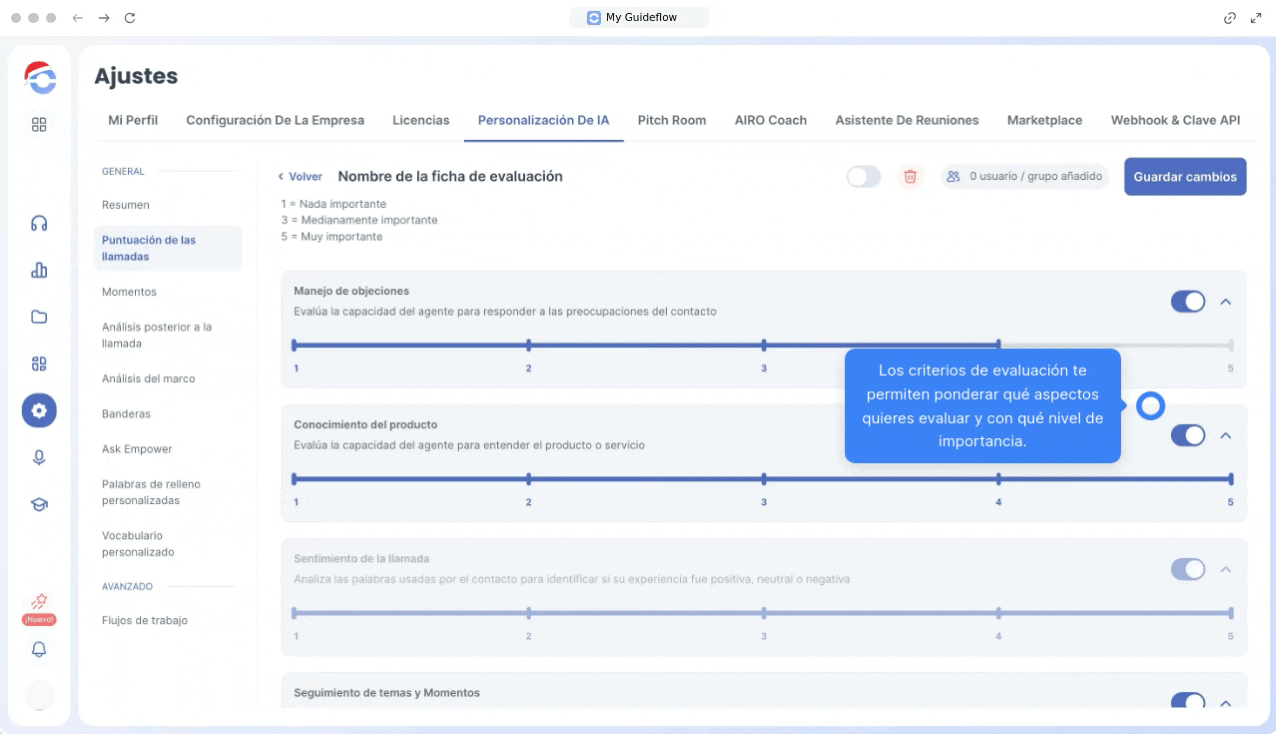Set Manejo de objeciones slider to 2
This screenshot has width=1276, height=734.
click(x=529, y=345)
